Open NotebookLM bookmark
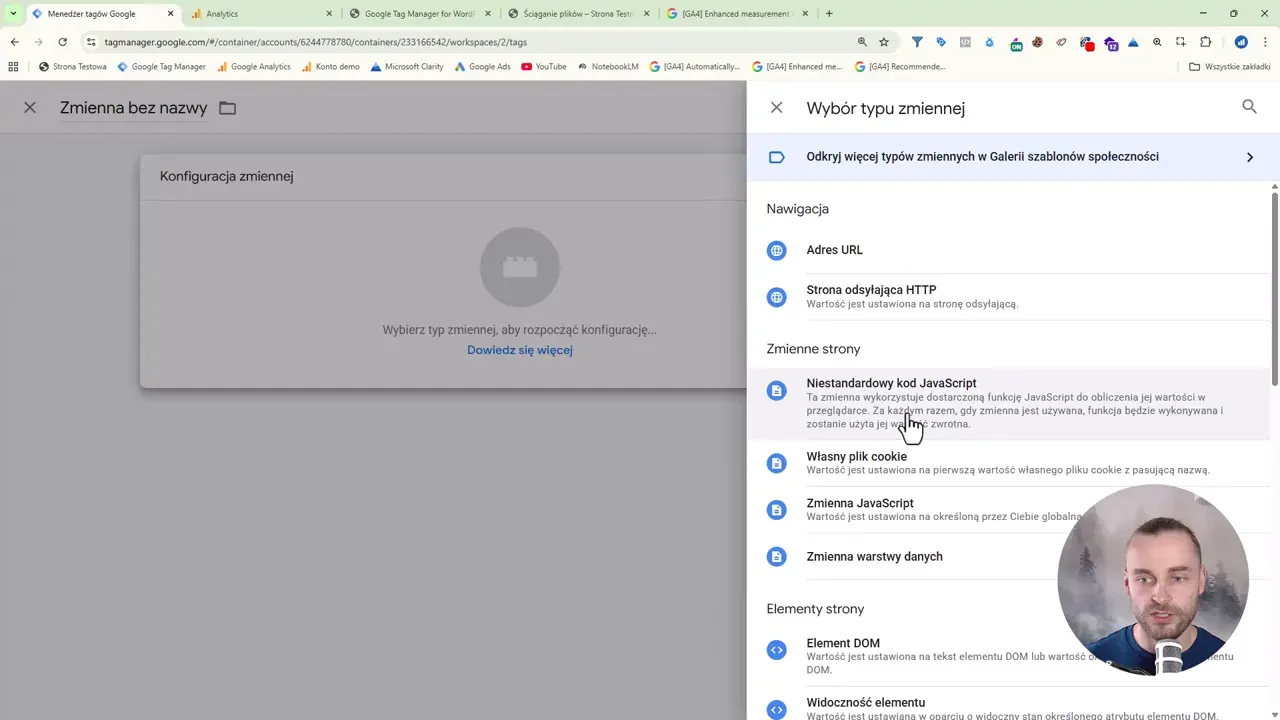This screenshot has width=1280, height=720. pos(607,66)
